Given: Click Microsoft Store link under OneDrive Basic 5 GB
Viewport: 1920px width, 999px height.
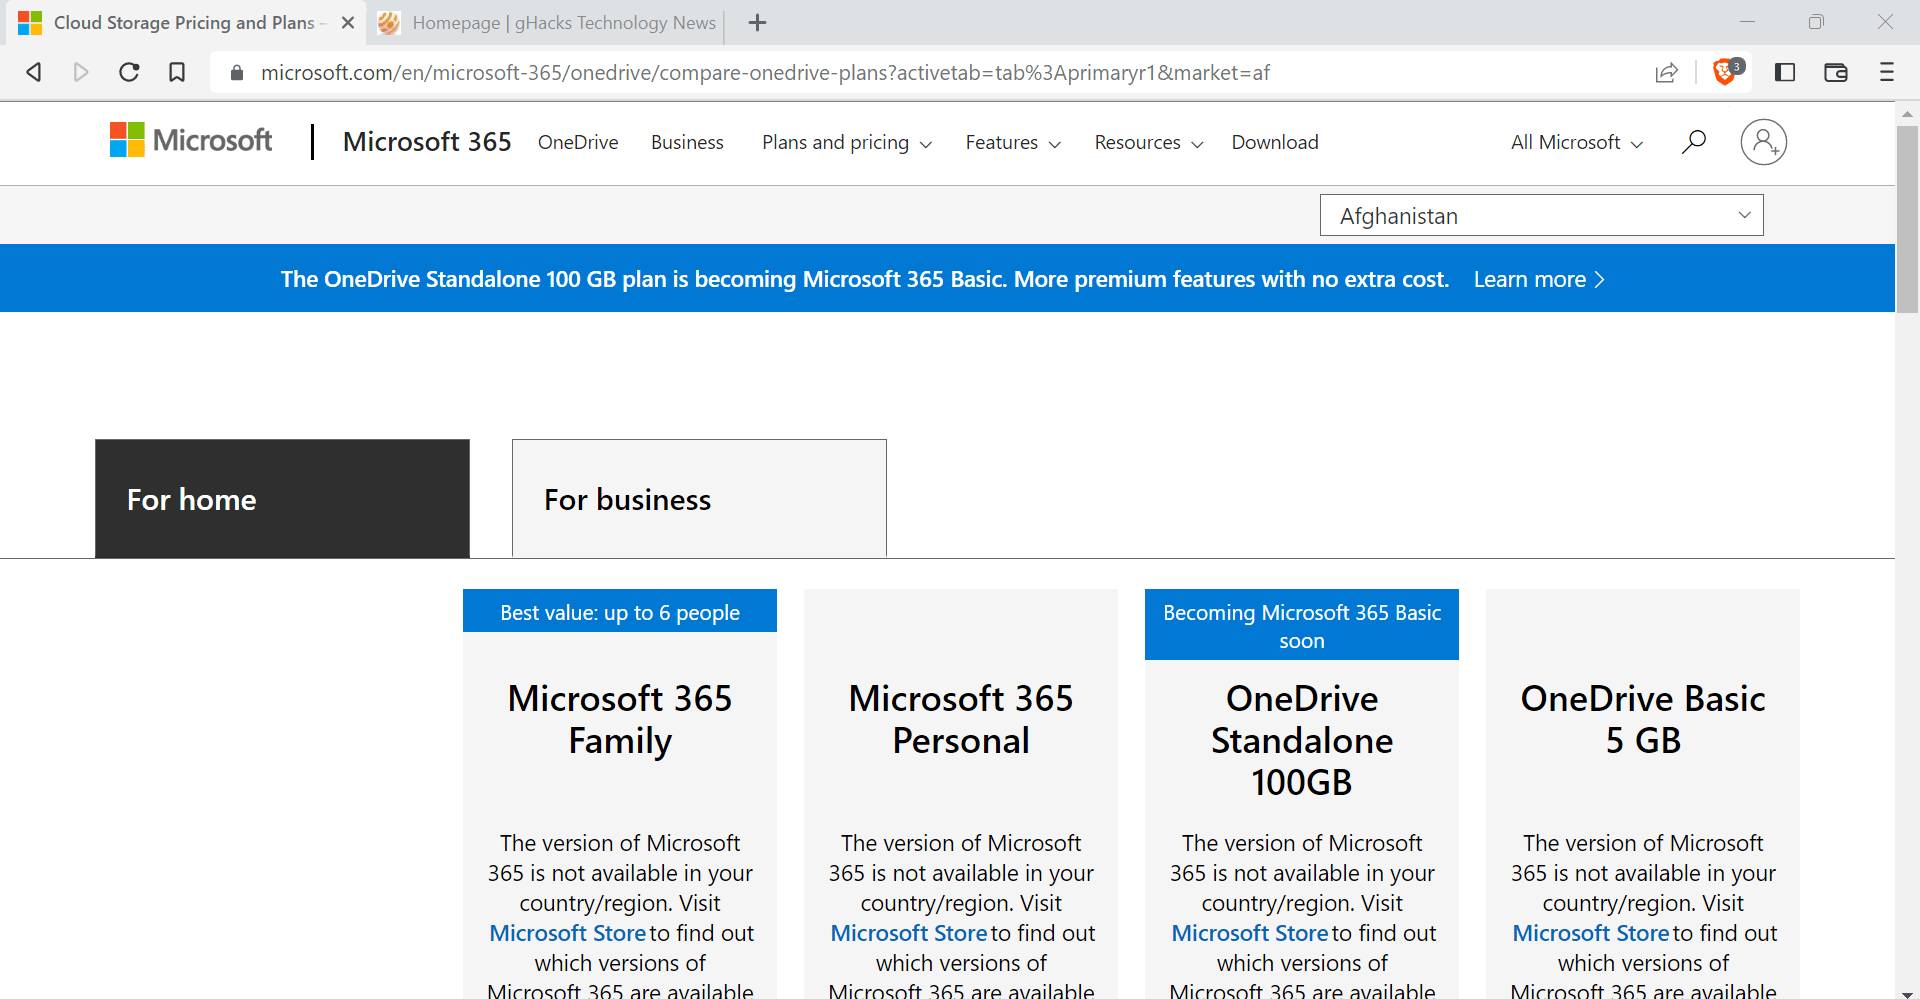Looking at the screenshot, I should [1590, 933].
